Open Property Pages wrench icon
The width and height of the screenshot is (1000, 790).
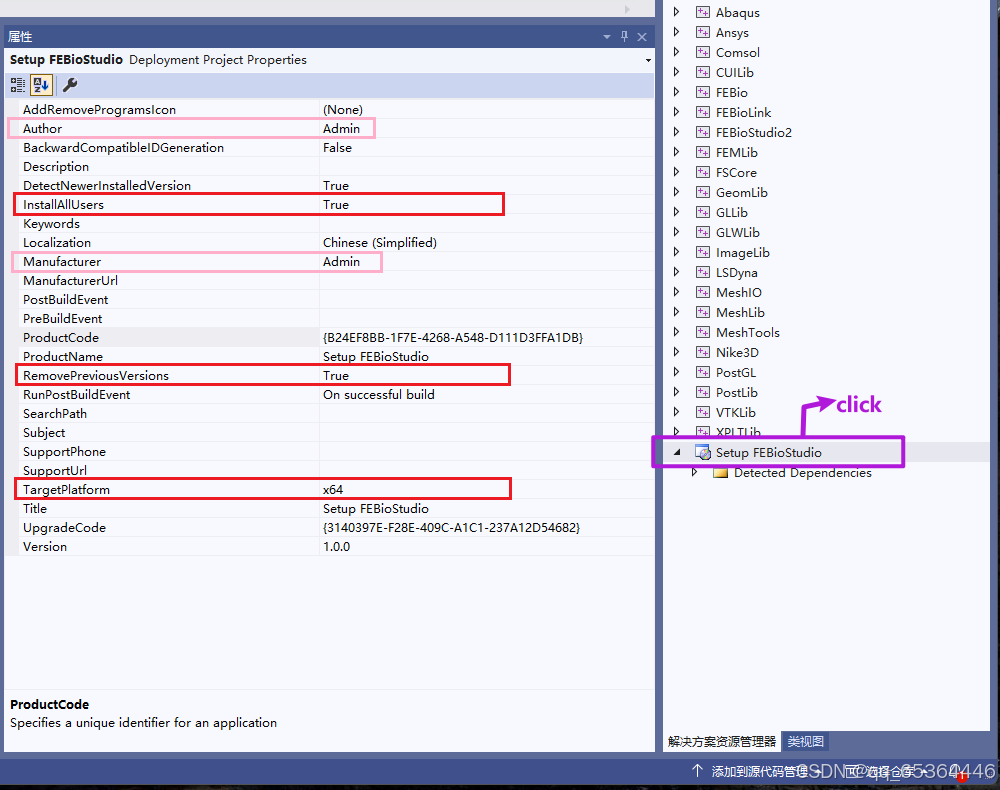coord(70,85)
